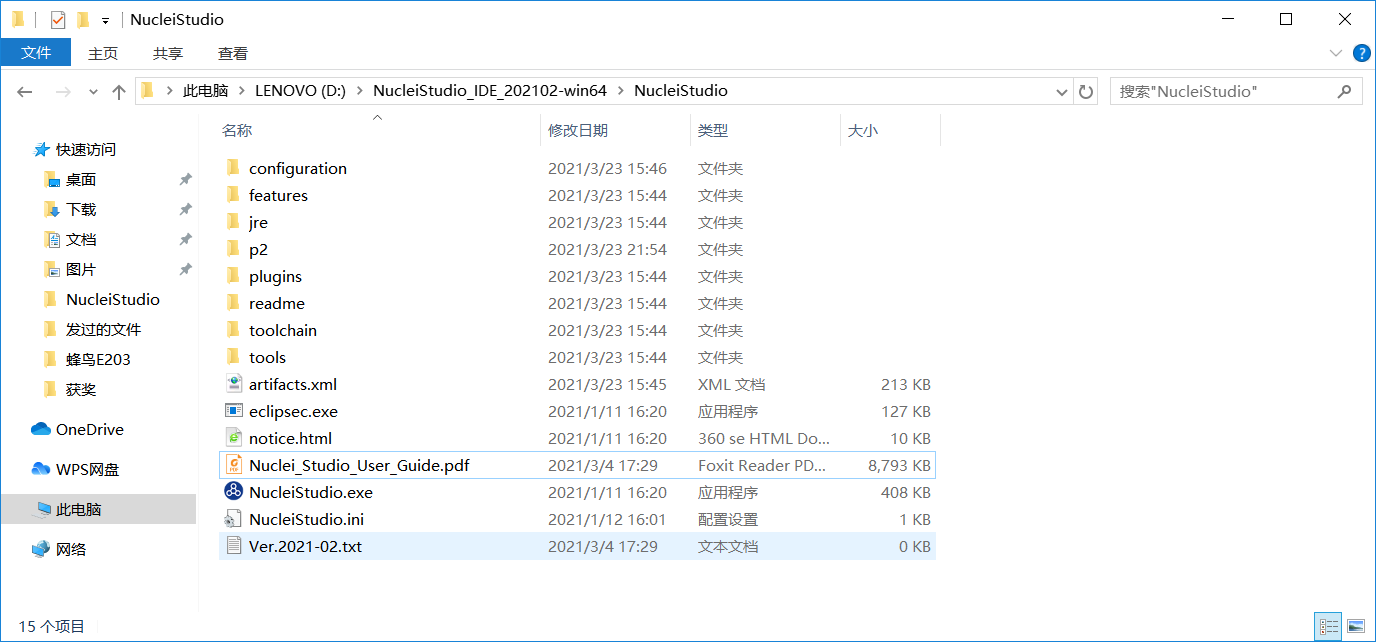Go up one folder level
This screenshot has height=642, width=1376.
point(119,91)
